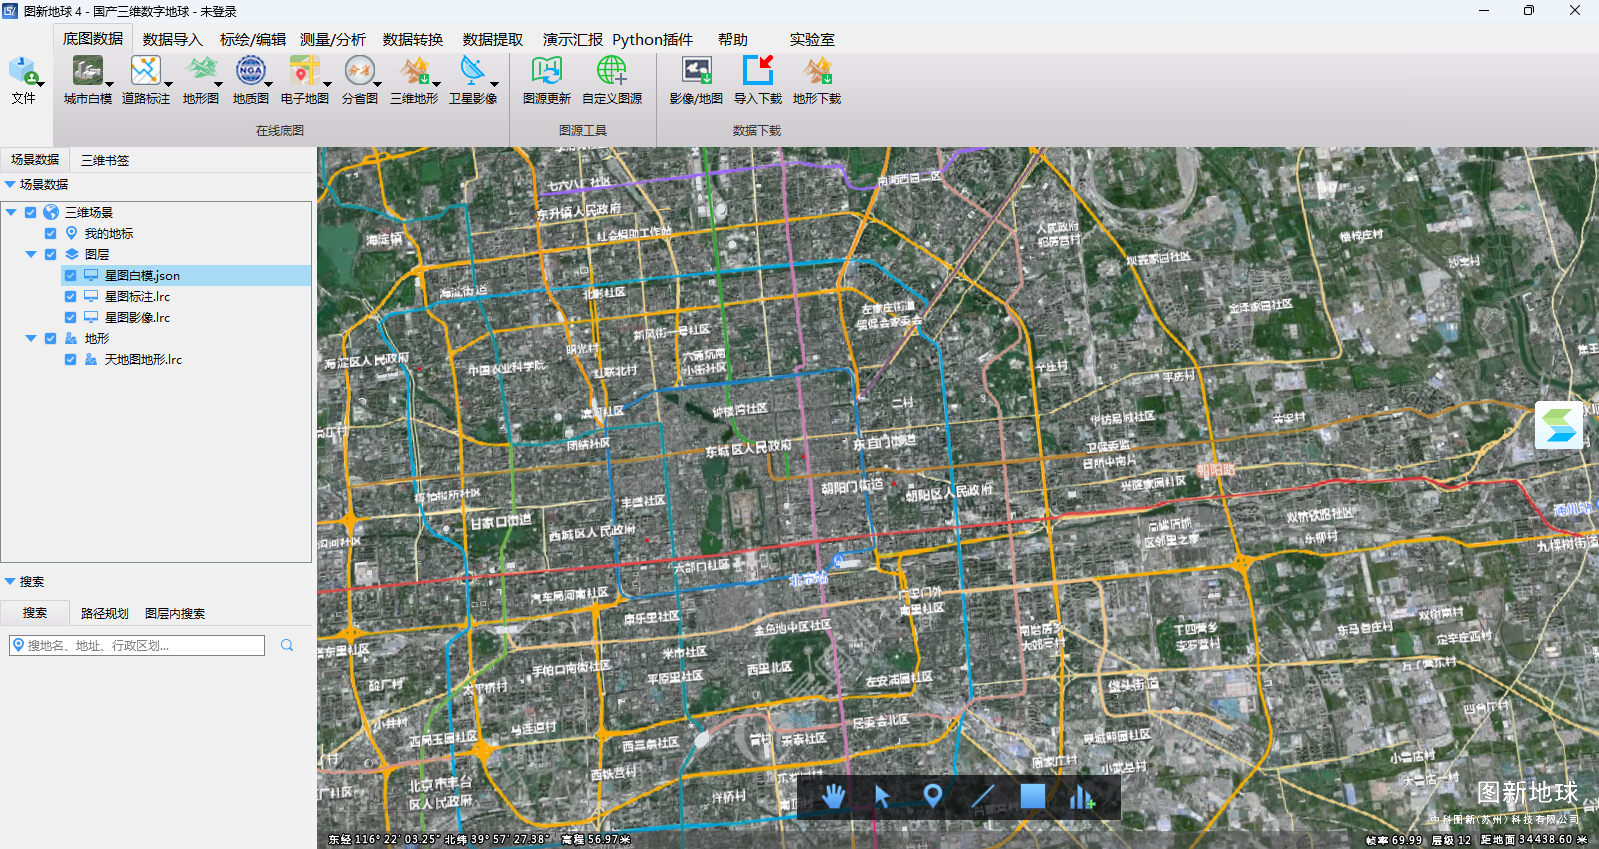Disable the 天地图地形.lrc terrain checkbox

click(70, 360)
